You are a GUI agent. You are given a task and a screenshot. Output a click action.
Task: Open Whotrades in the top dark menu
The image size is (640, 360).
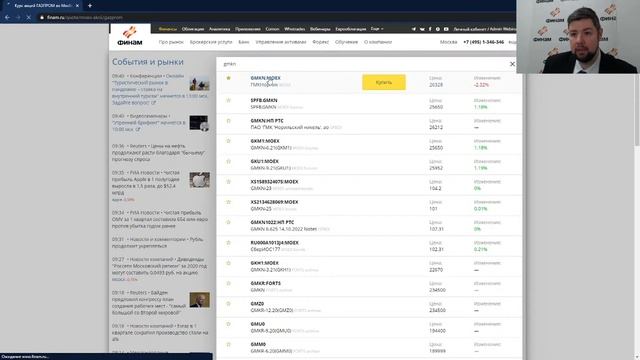pyautogui.click(x=294, y=29)
